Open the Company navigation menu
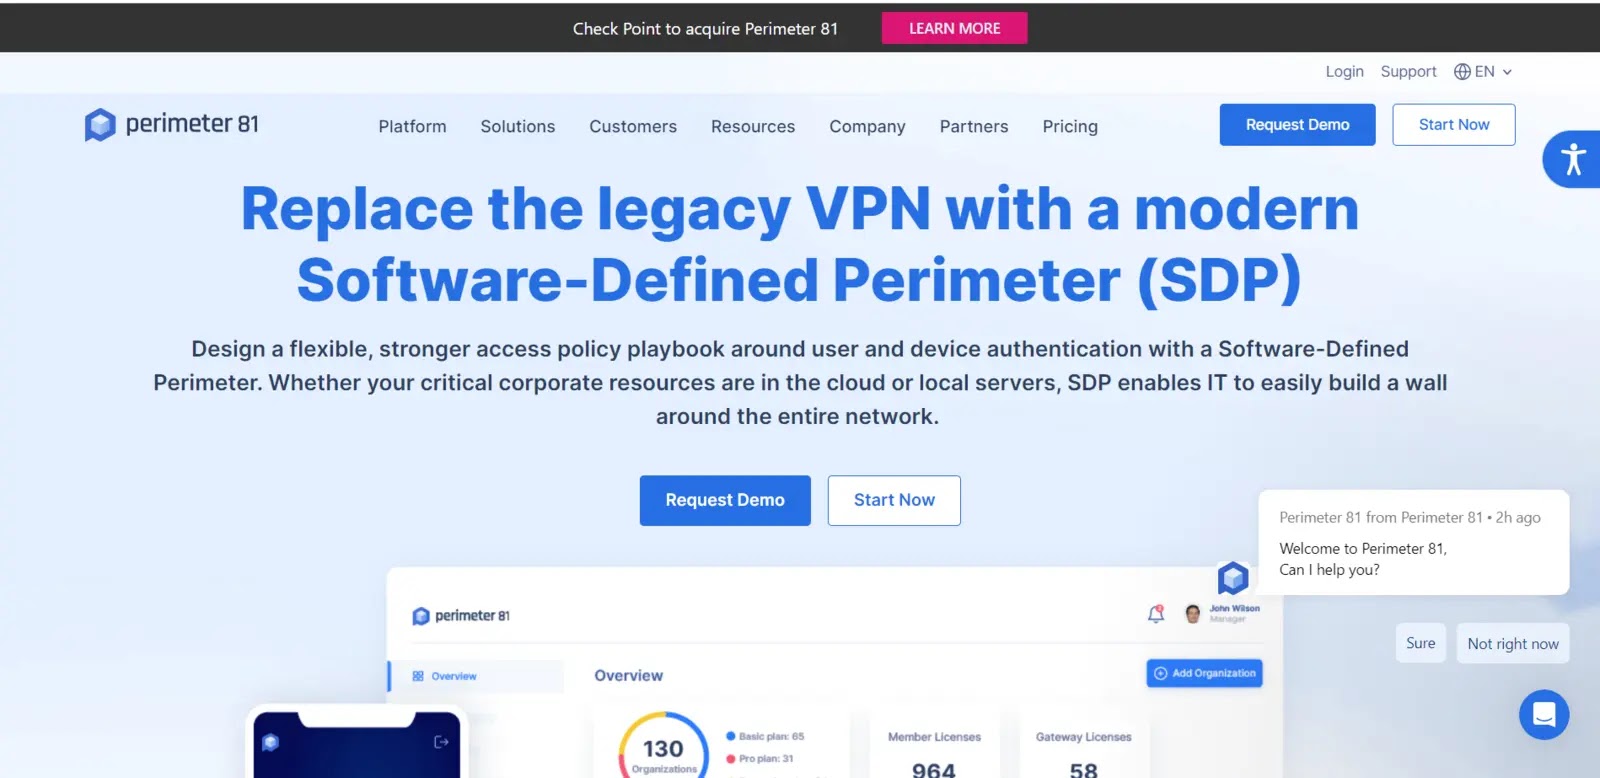 (x=867, y=126)
